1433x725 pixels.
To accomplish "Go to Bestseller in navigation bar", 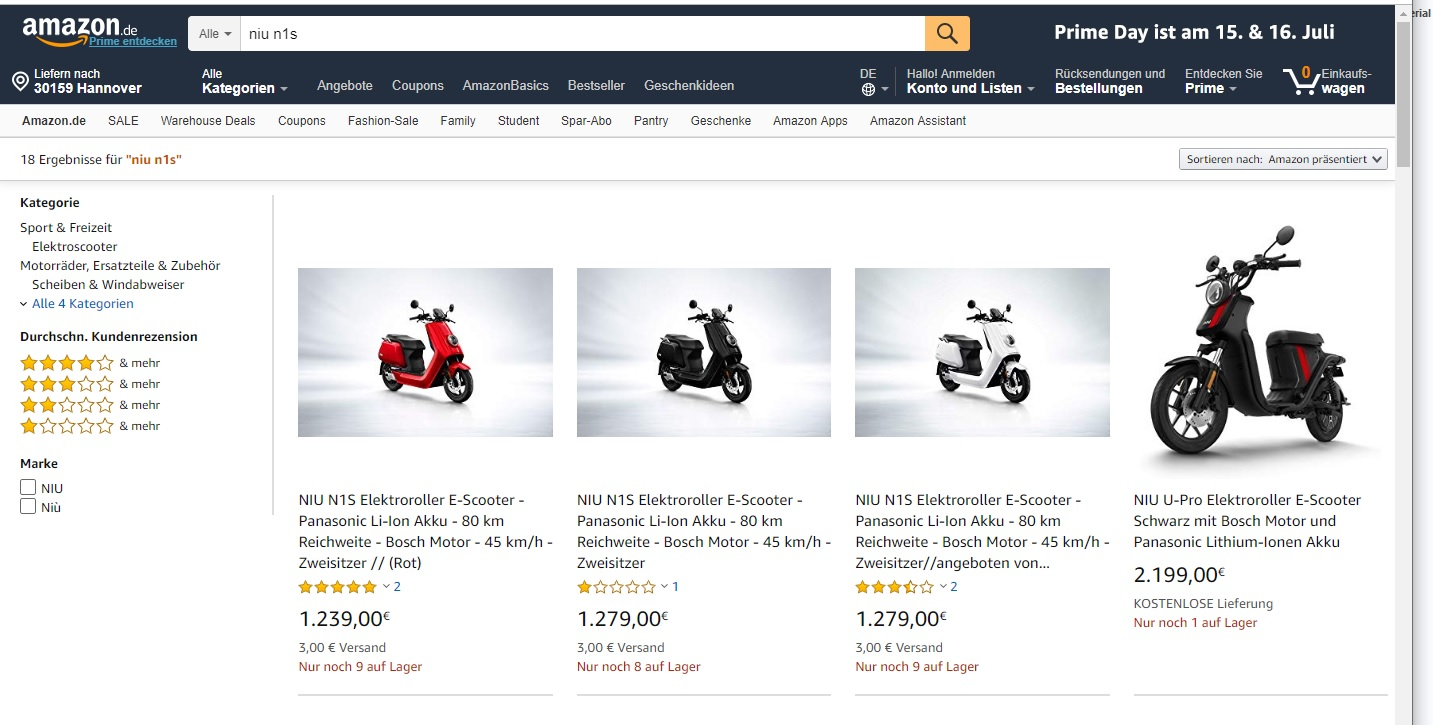I will 596,86.
